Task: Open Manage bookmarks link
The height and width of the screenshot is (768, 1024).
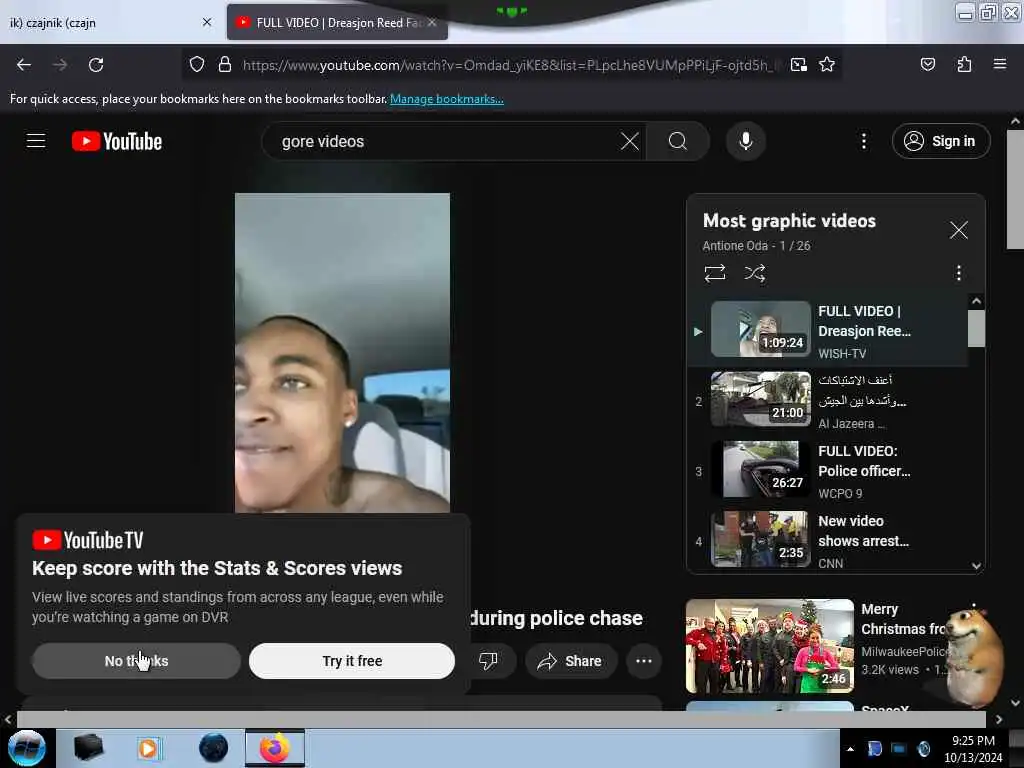Action: pyautogui.click(x=447, y=99)
